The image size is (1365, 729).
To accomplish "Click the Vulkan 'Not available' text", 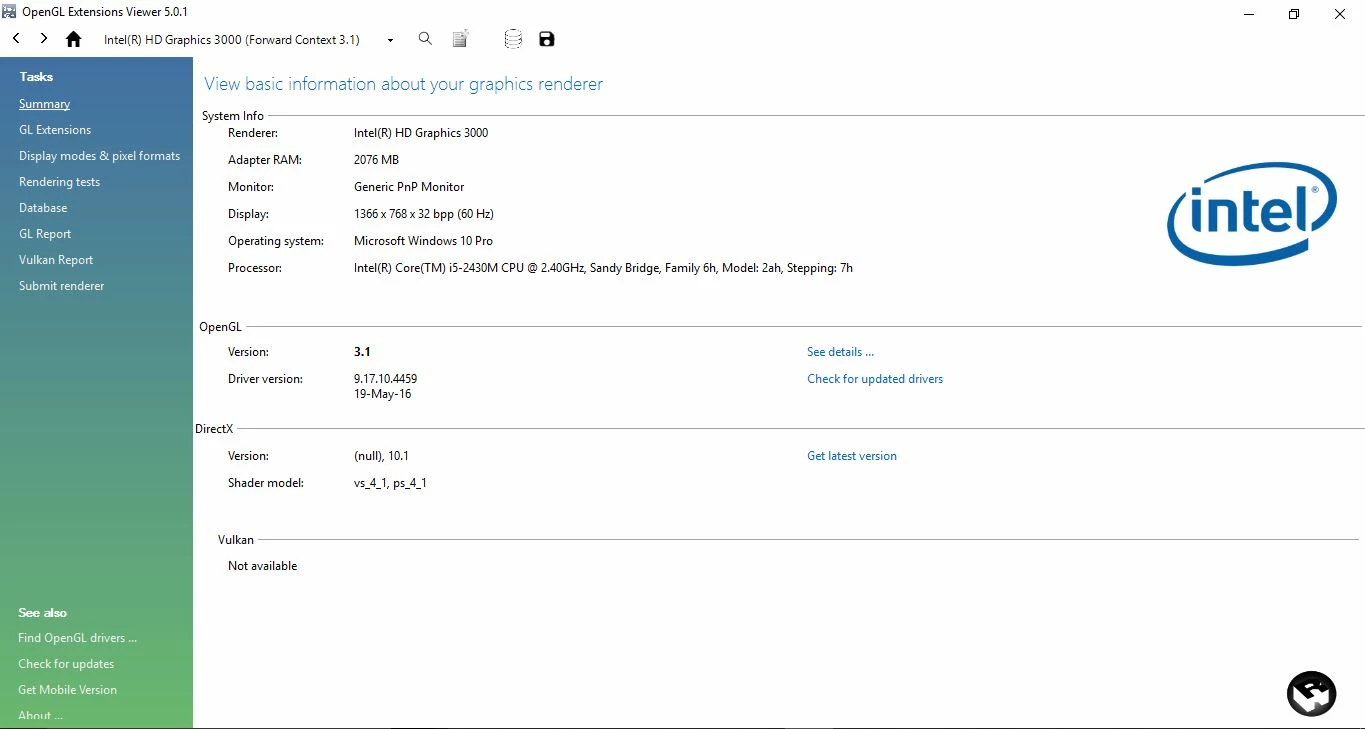I will [x=262, y=566].
